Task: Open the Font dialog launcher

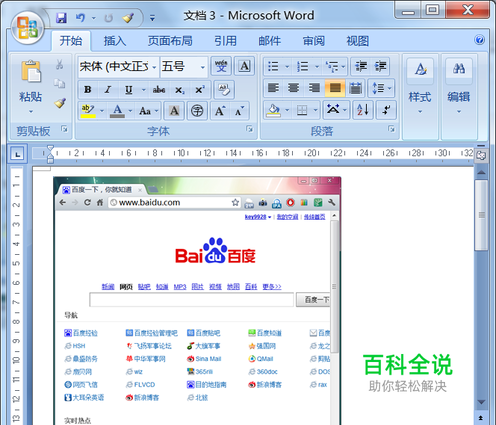Action: tap(249, 128)
